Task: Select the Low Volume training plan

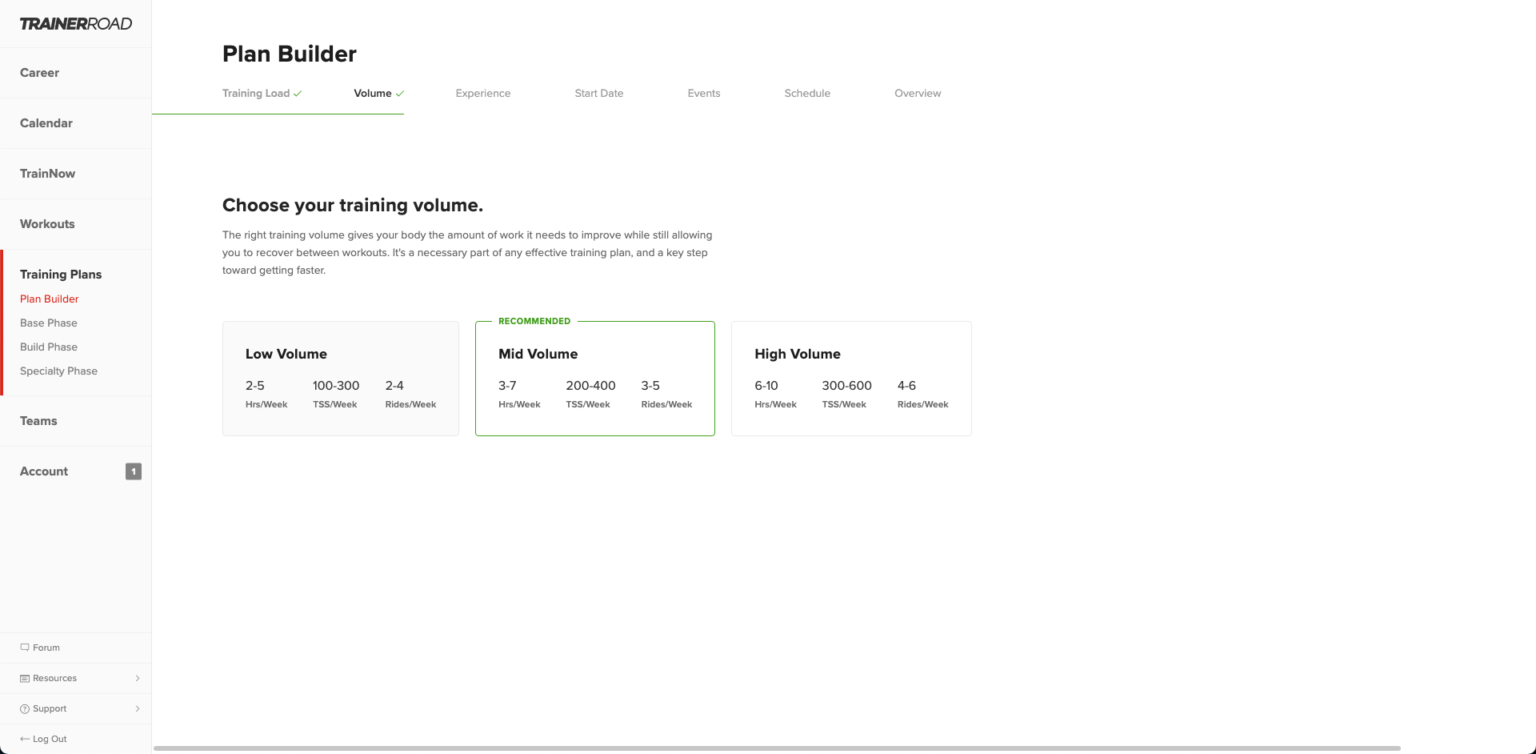Action: click(340, 378)
